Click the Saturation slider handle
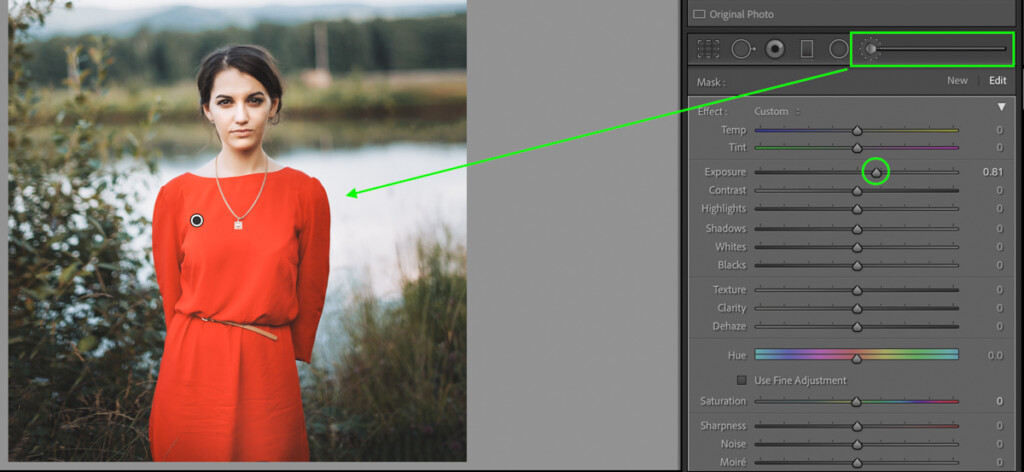Viewport: 1024px width, 472px height. tap(857, 402)
